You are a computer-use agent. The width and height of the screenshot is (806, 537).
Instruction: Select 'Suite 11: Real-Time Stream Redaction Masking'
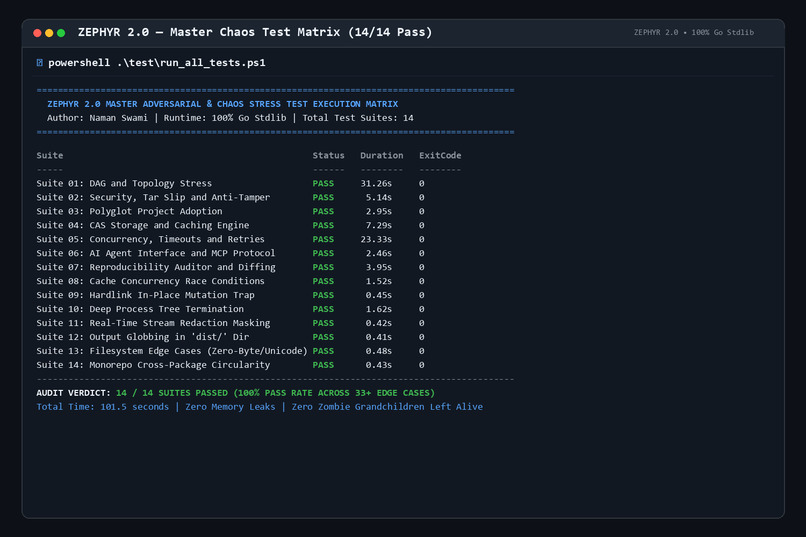click(x=153, y=323)
